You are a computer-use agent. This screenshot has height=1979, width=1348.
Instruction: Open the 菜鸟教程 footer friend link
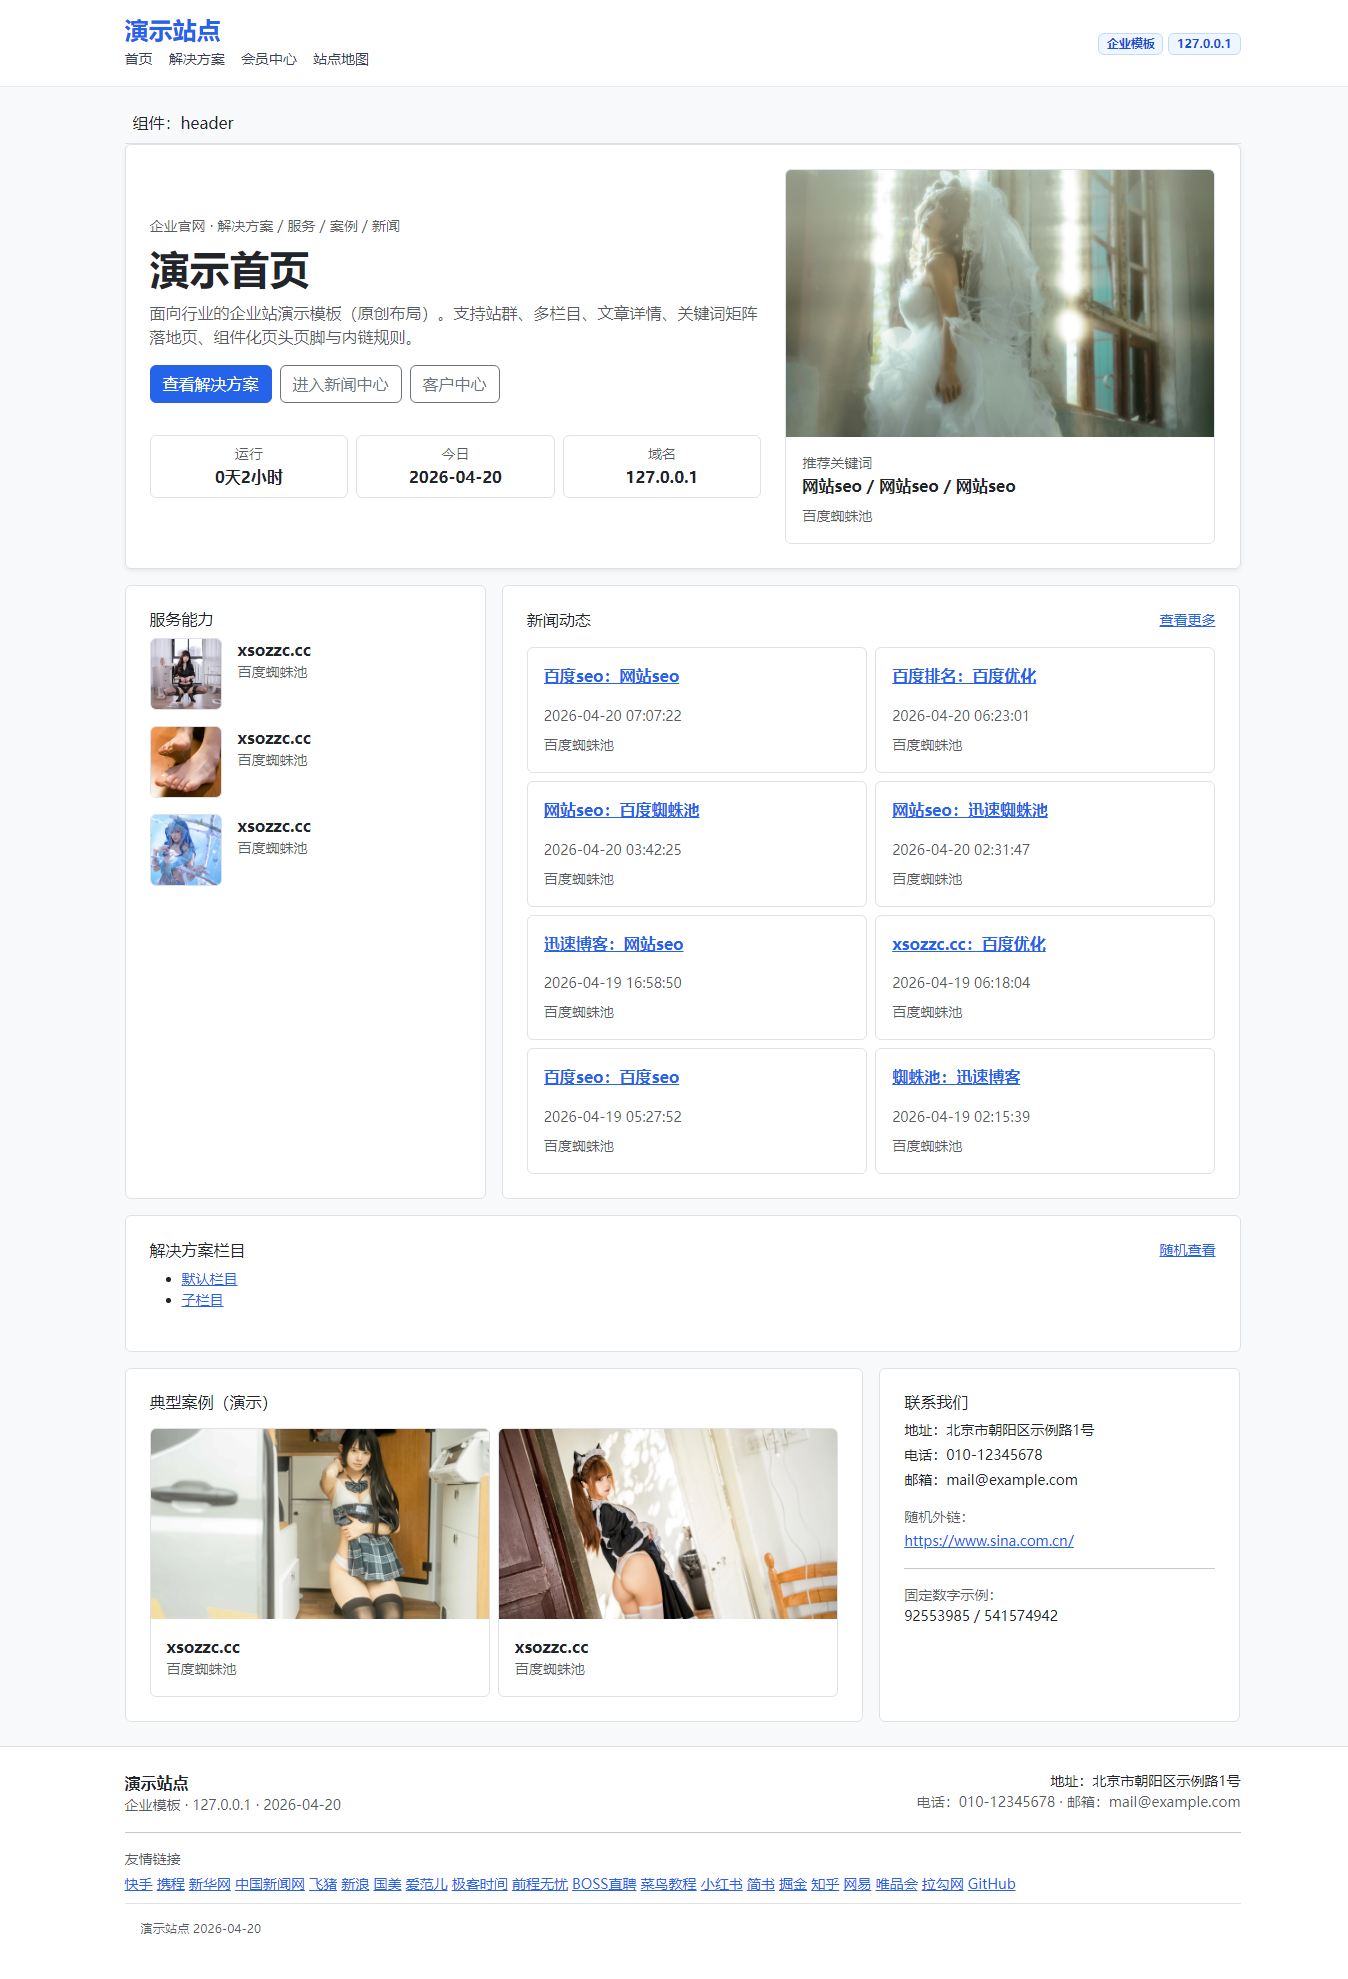[668, 1884]
